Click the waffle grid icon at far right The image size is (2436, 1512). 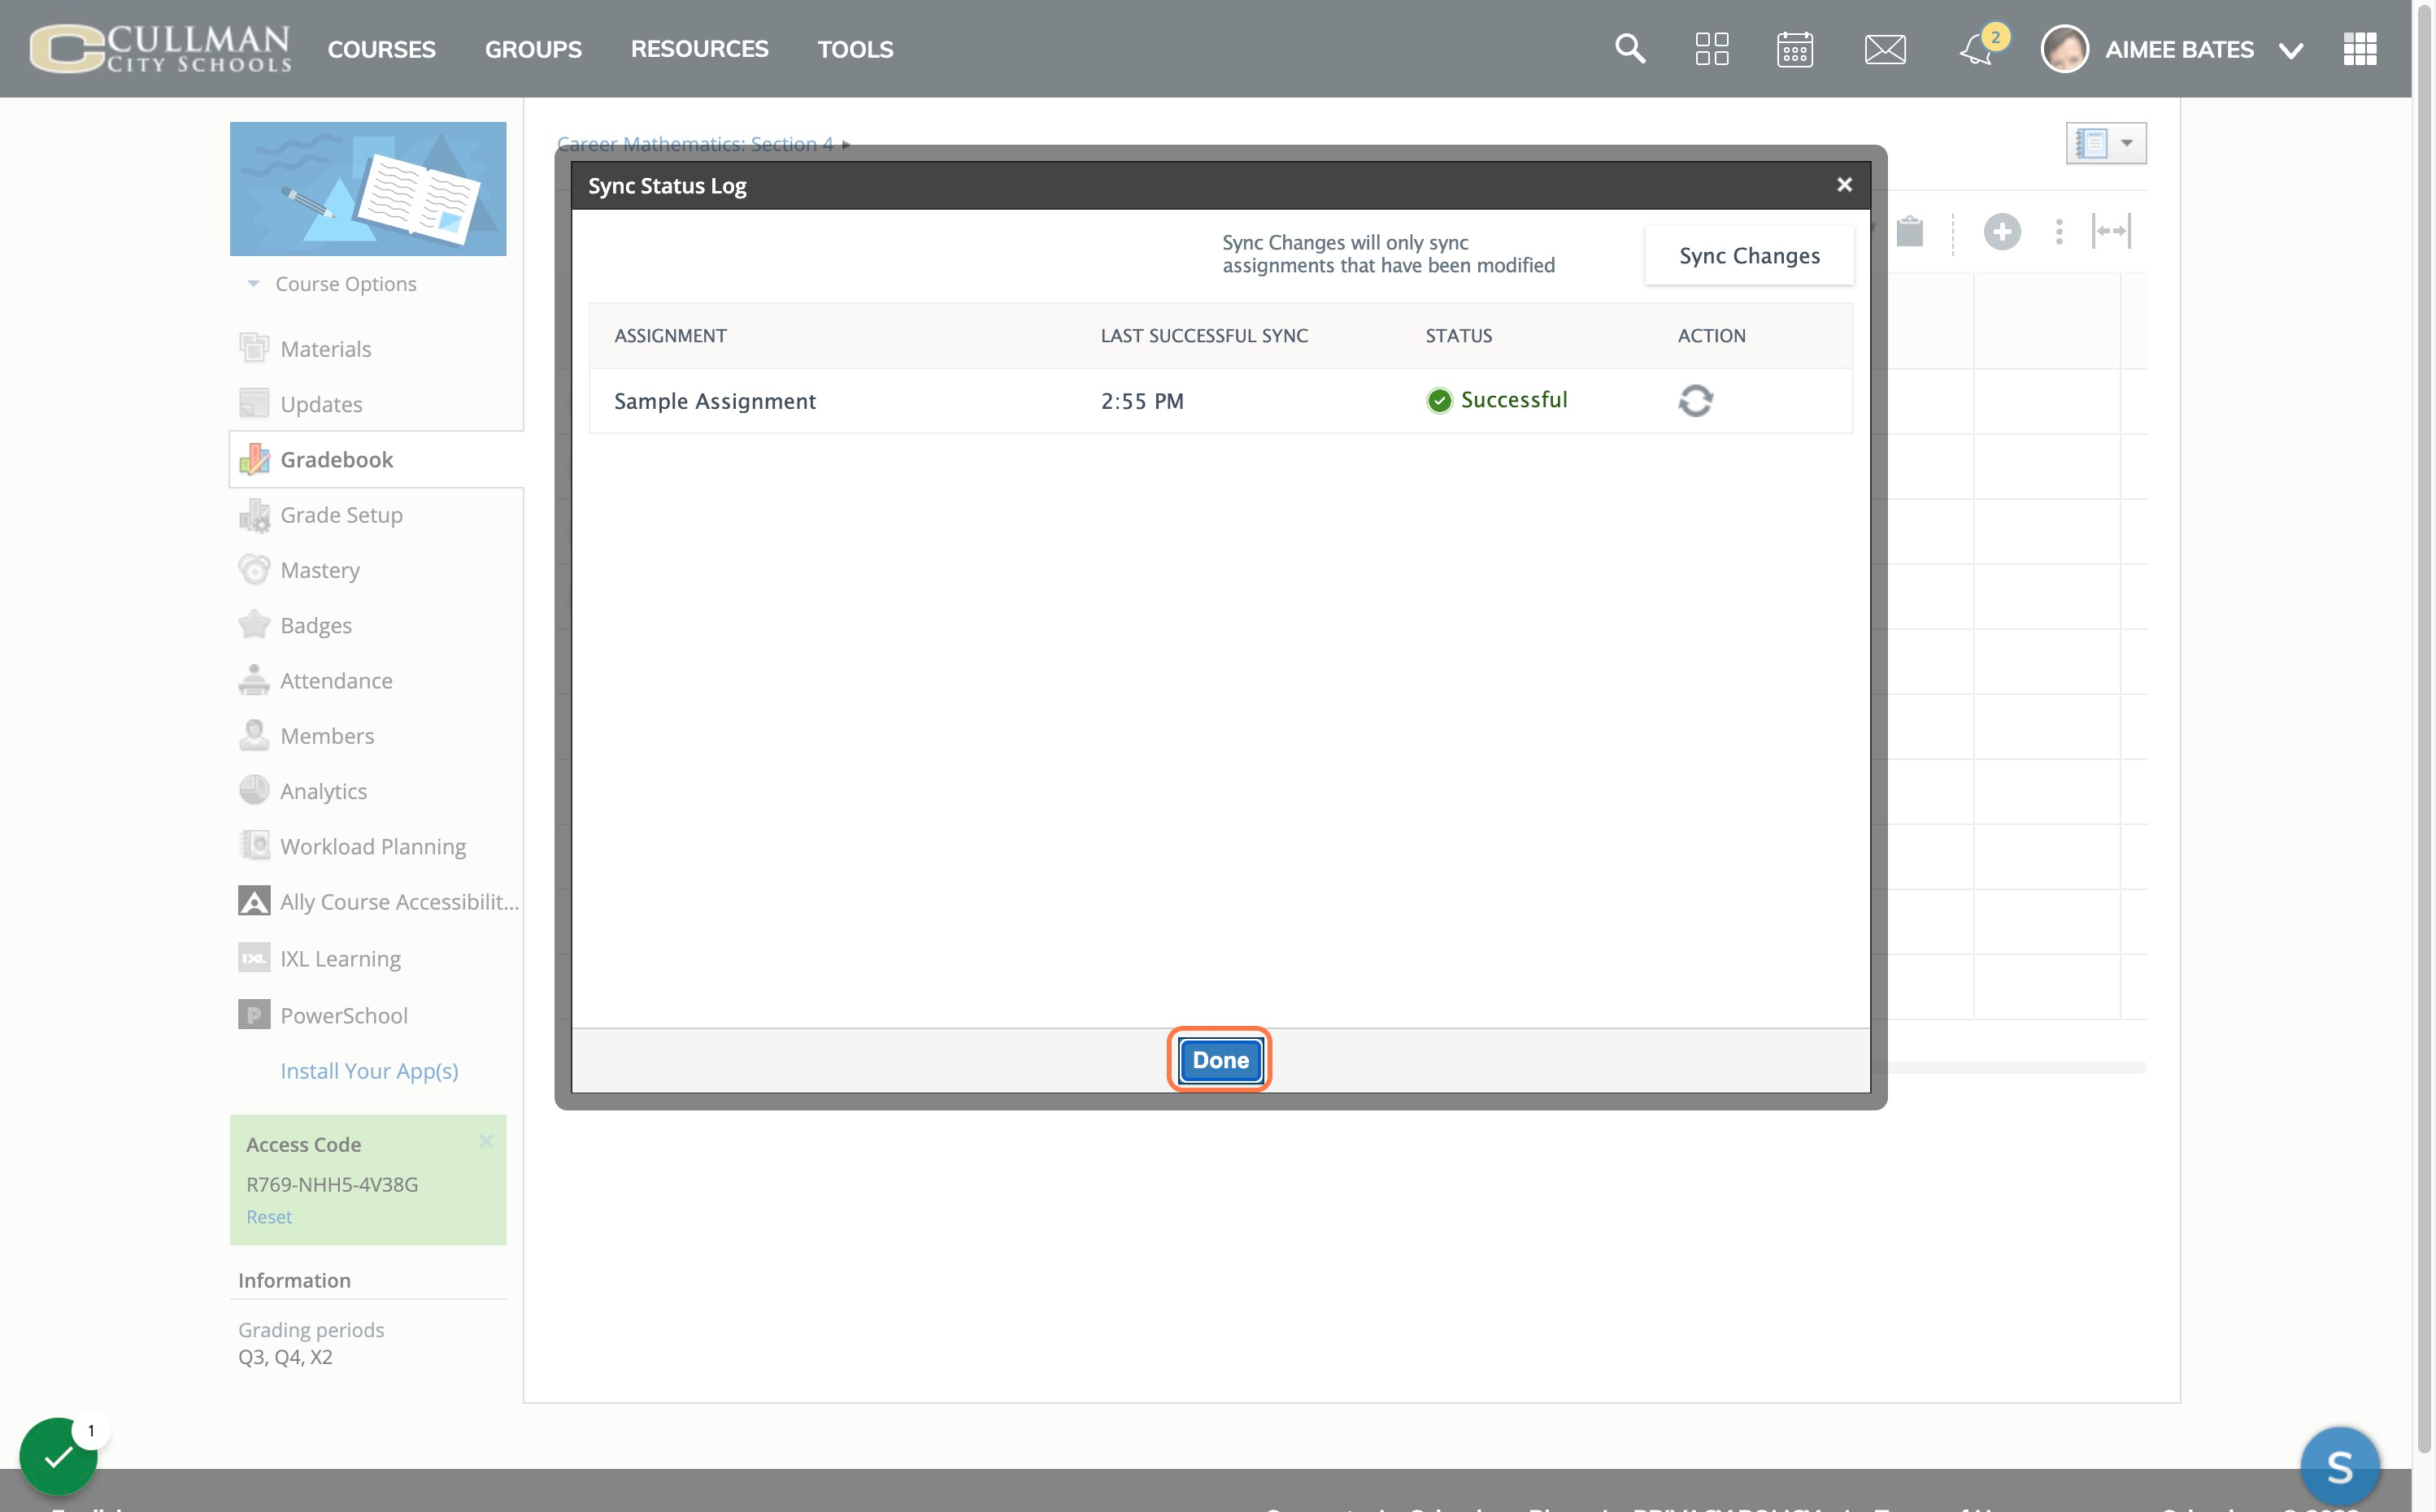[2360, 48]
